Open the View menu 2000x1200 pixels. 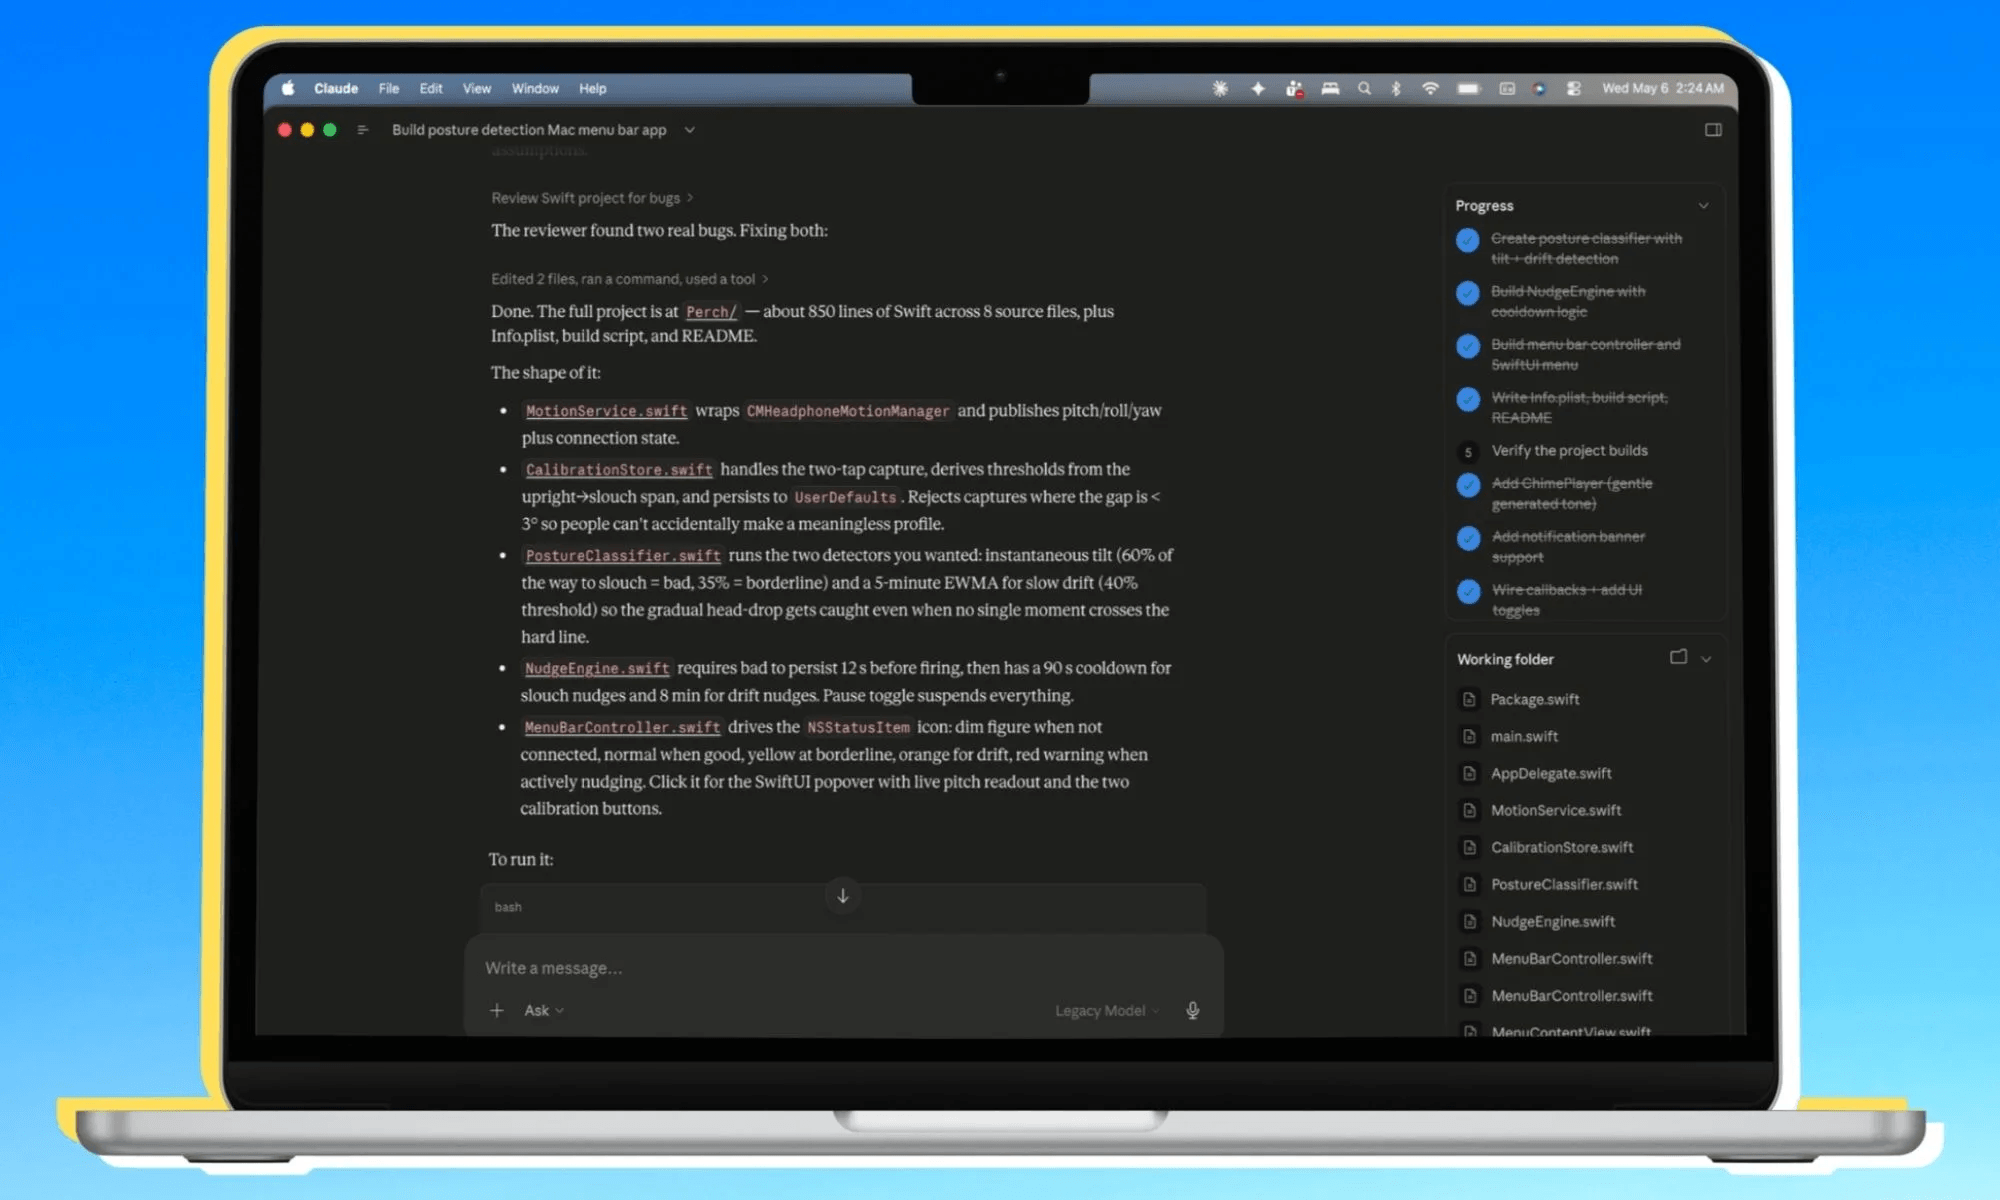click(476, 88)
